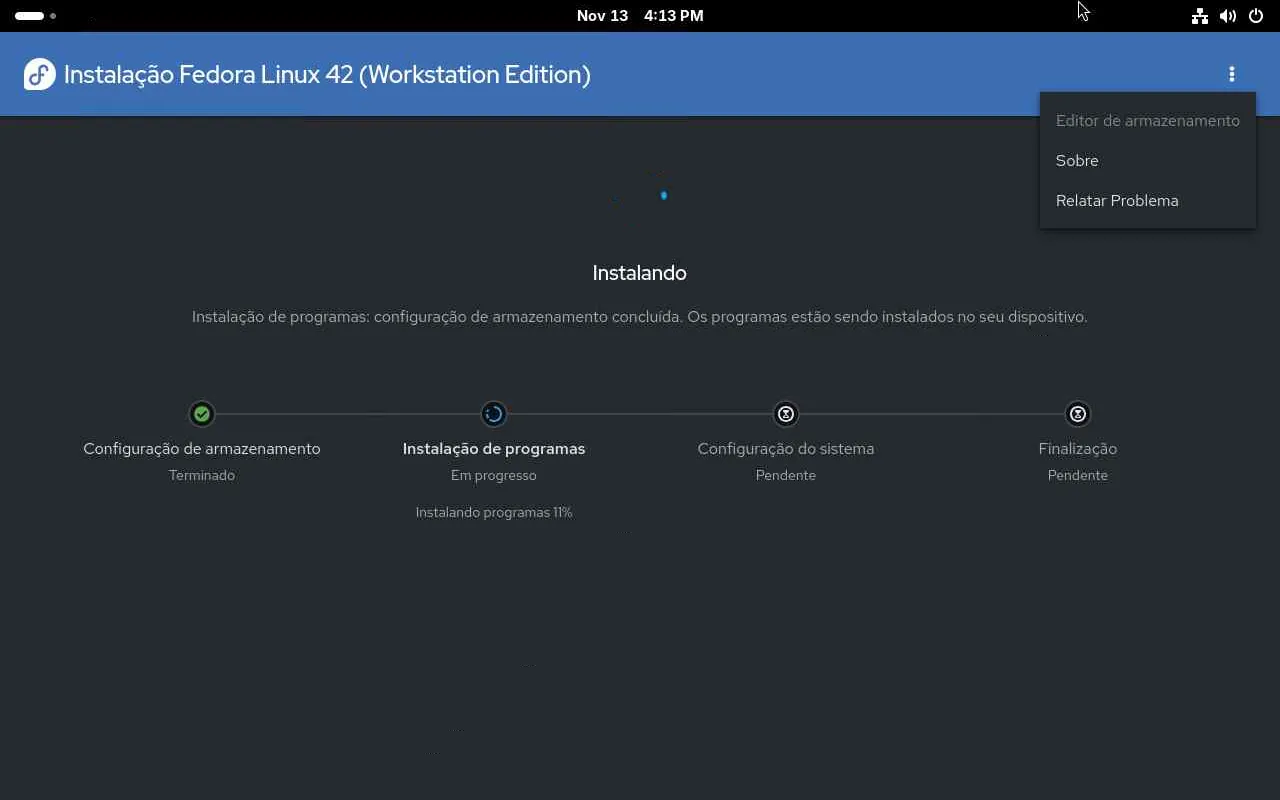Click the Pendente status under Configuração do sistema

[786, 475]
